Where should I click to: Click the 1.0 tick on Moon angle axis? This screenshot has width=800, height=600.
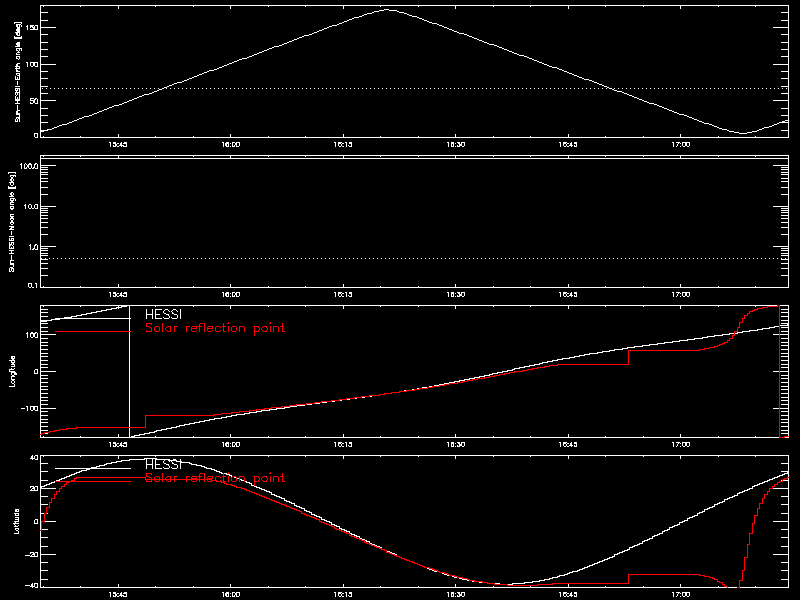(33, 247)
